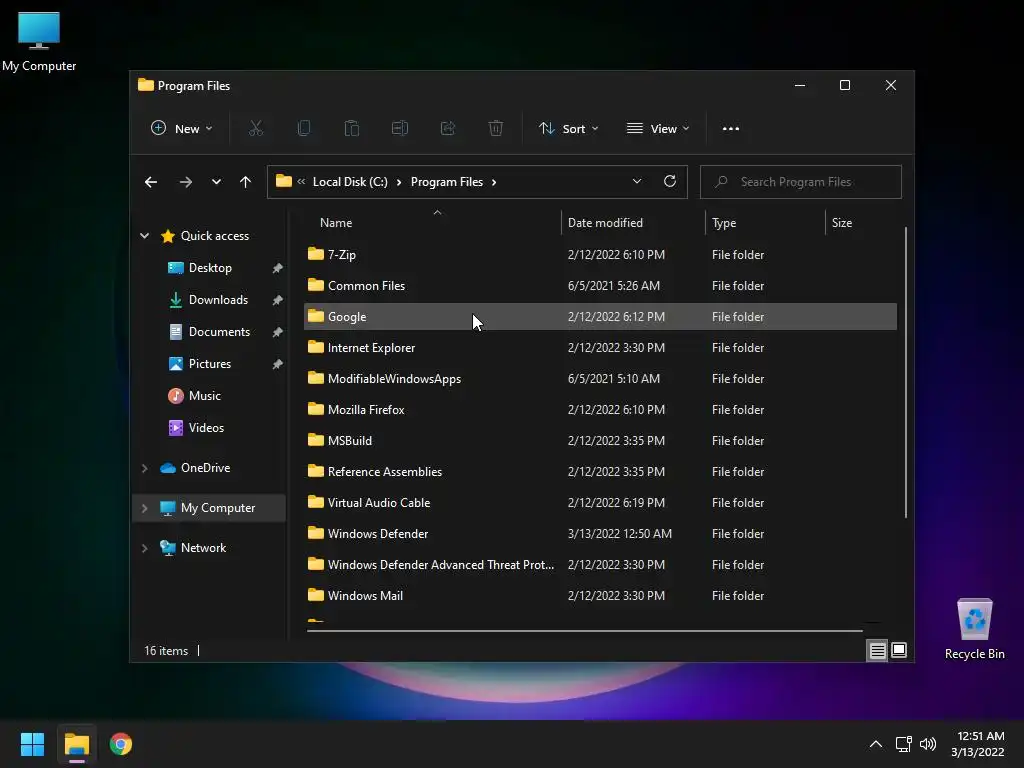The image size is (1024, 768).
Task: Sort by the Name column header
Action: 431,223
